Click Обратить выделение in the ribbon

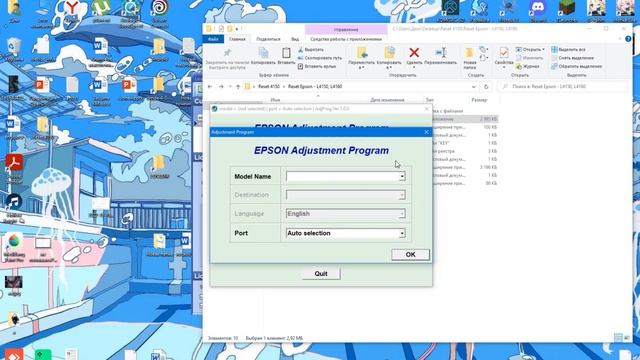tap(577, 66)
